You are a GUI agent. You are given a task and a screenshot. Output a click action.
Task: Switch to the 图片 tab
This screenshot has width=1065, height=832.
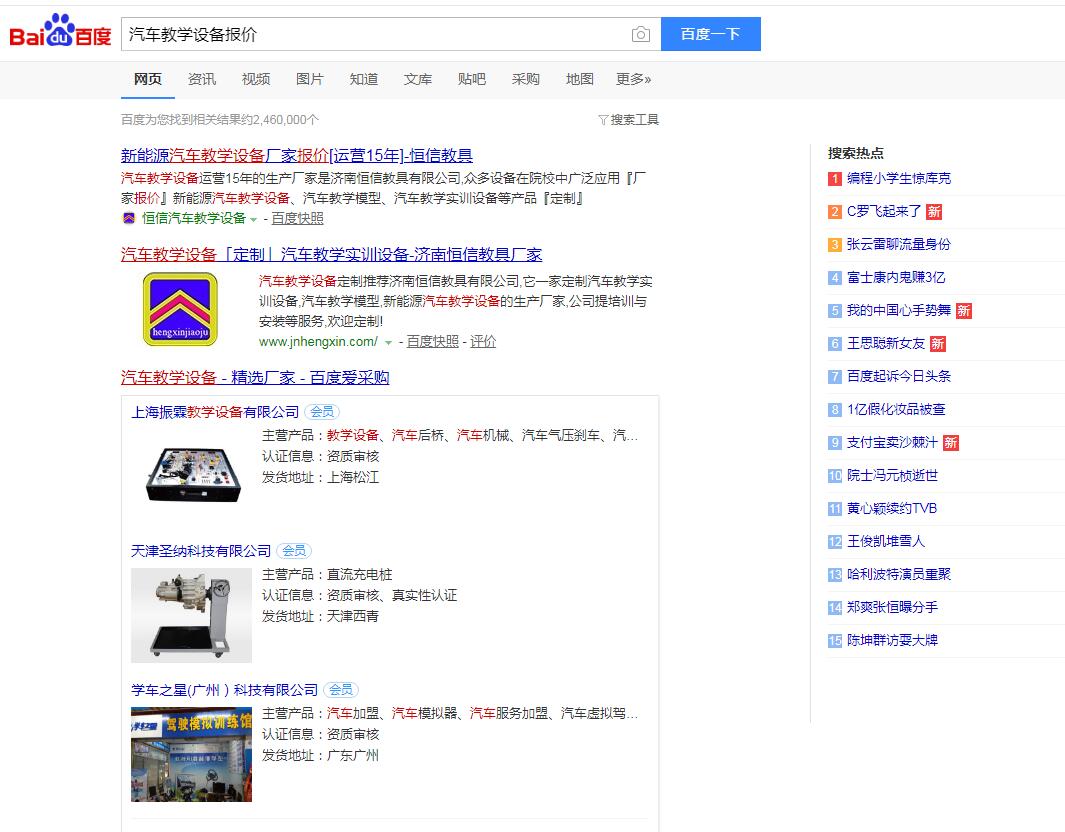[x=310, y=79]
